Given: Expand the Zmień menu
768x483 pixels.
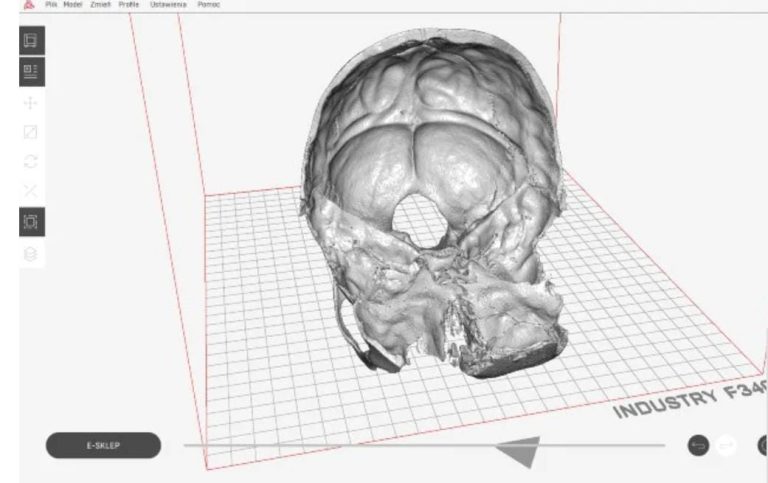Looking at the screenshot, I should pos(100,5).
